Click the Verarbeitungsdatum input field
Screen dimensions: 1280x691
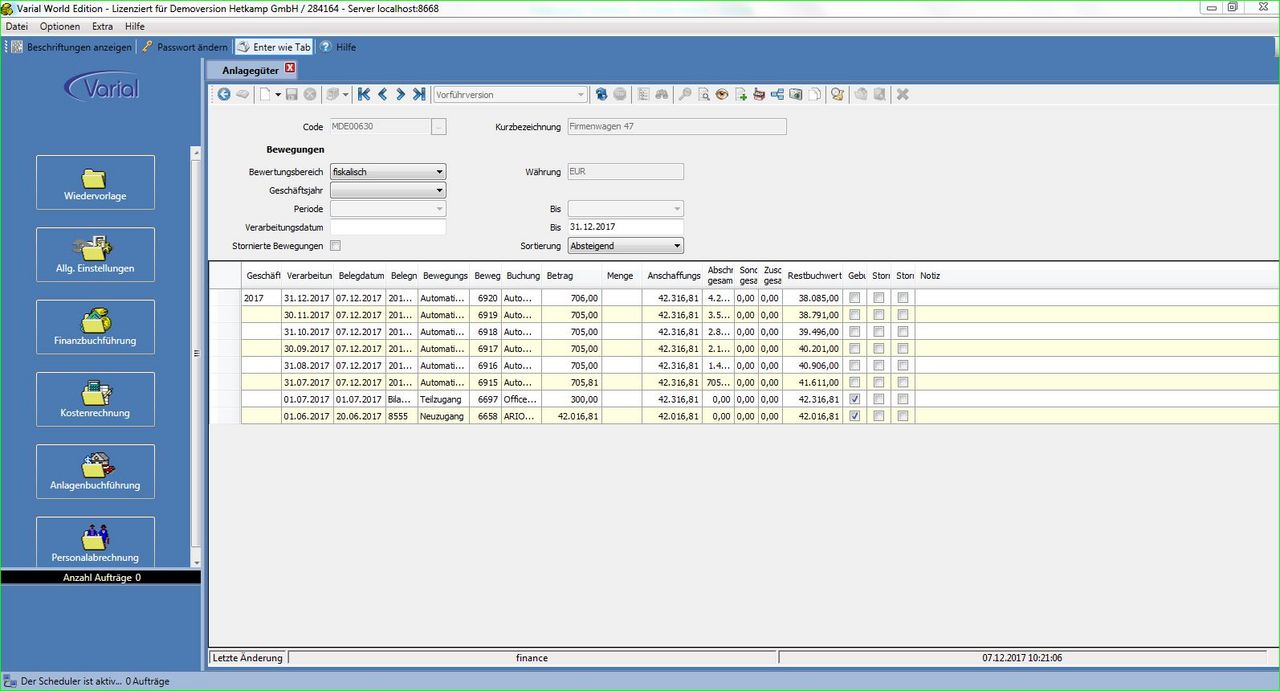point(388,227)
